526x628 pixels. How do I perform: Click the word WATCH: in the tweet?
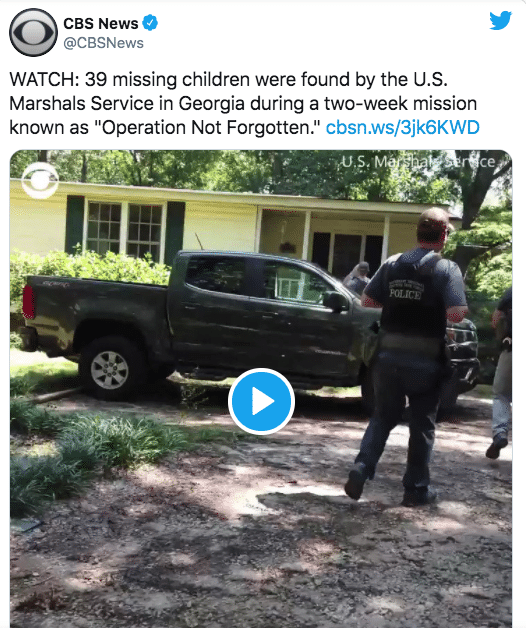pyautogui.click(x=44, y=79)
